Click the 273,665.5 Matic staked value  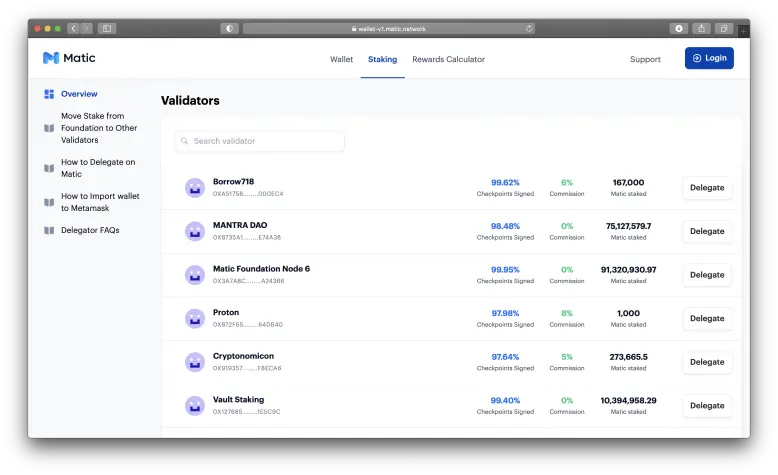pos(628,357)
